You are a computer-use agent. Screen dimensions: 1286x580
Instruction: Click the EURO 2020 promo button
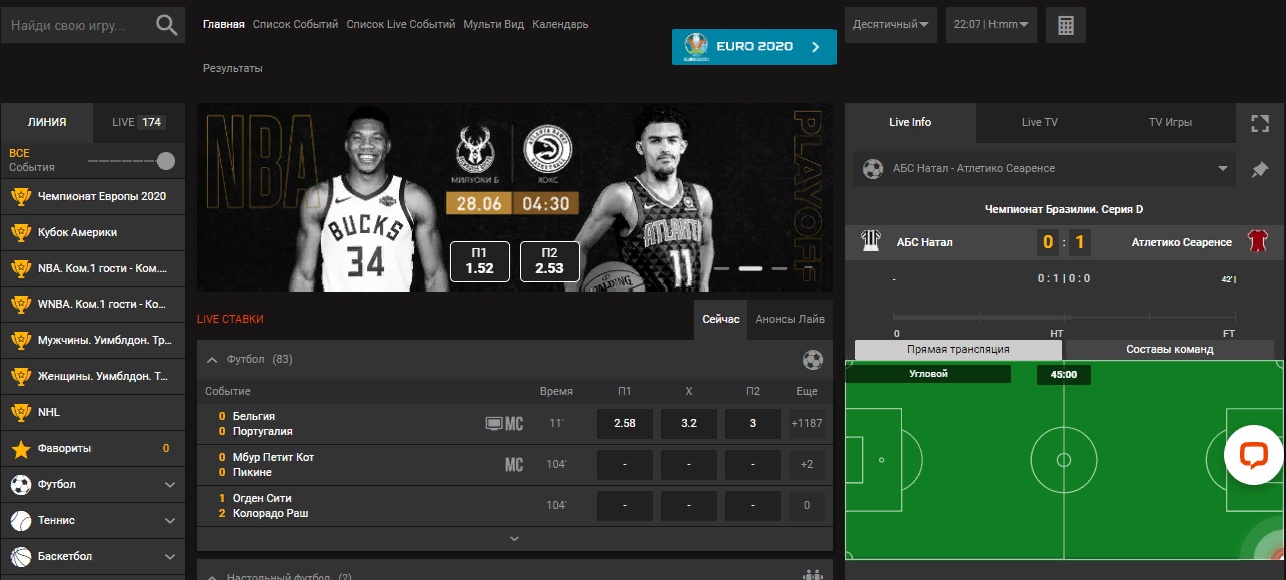coord(754,46)
